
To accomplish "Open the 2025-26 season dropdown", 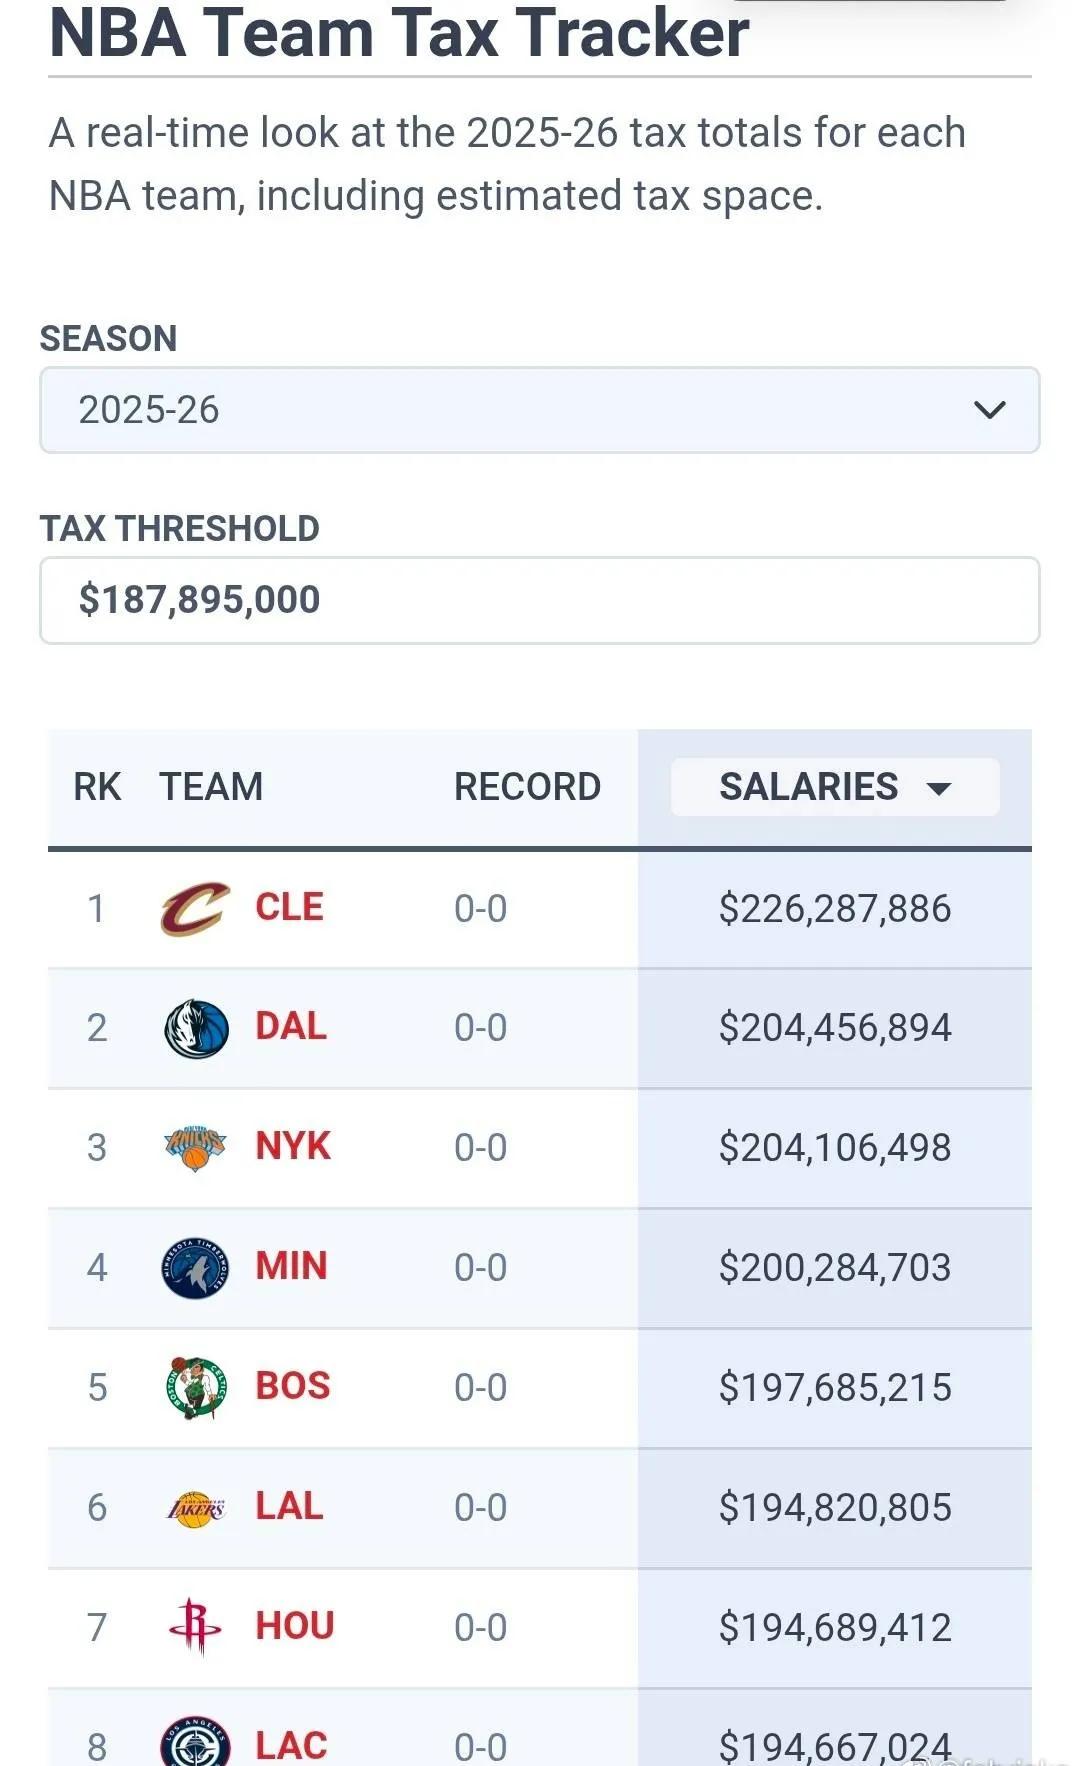I will pyautogui.click(x=540, y=410).
